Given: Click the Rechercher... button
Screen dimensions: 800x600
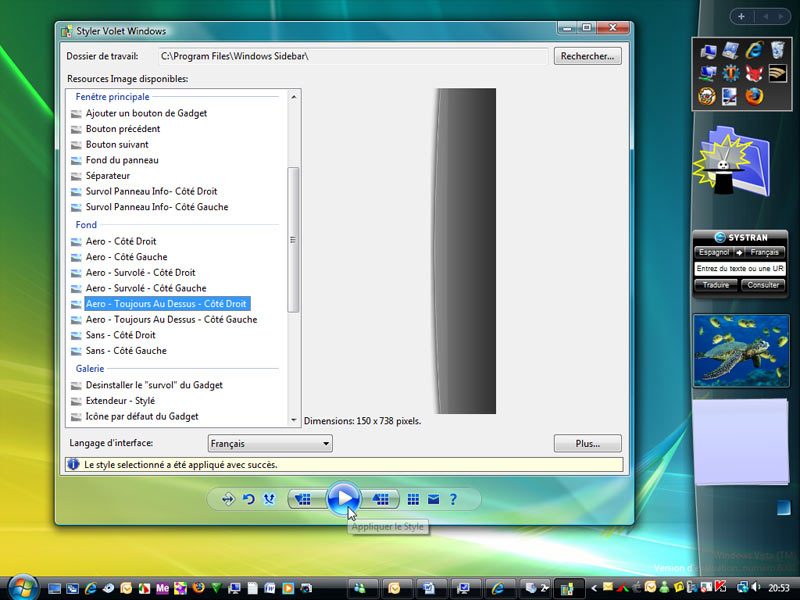Looking at the screenshot, I should click(x=587, y=56).
